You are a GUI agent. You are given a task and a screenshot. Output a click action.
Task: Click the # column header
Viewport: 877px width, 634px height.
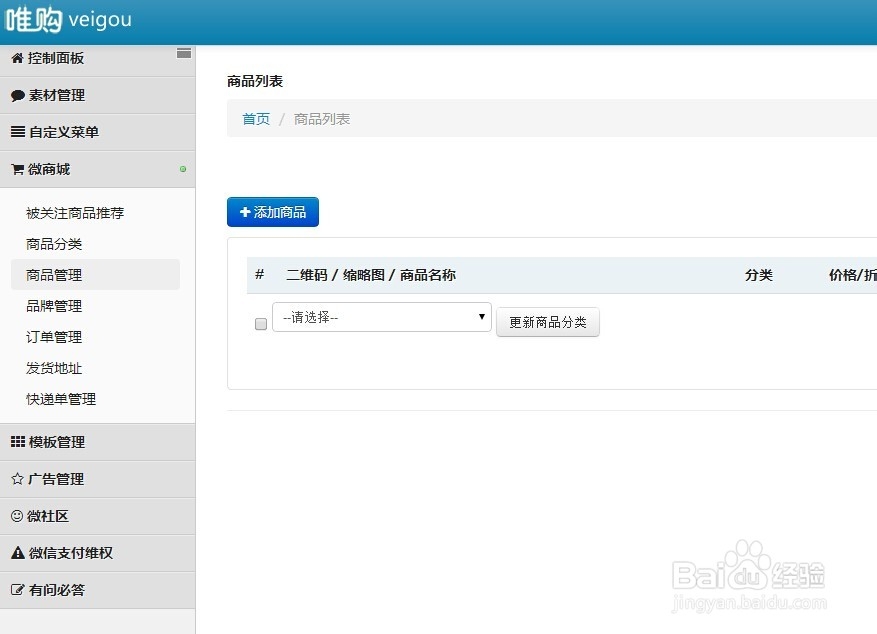pos(260,275)
